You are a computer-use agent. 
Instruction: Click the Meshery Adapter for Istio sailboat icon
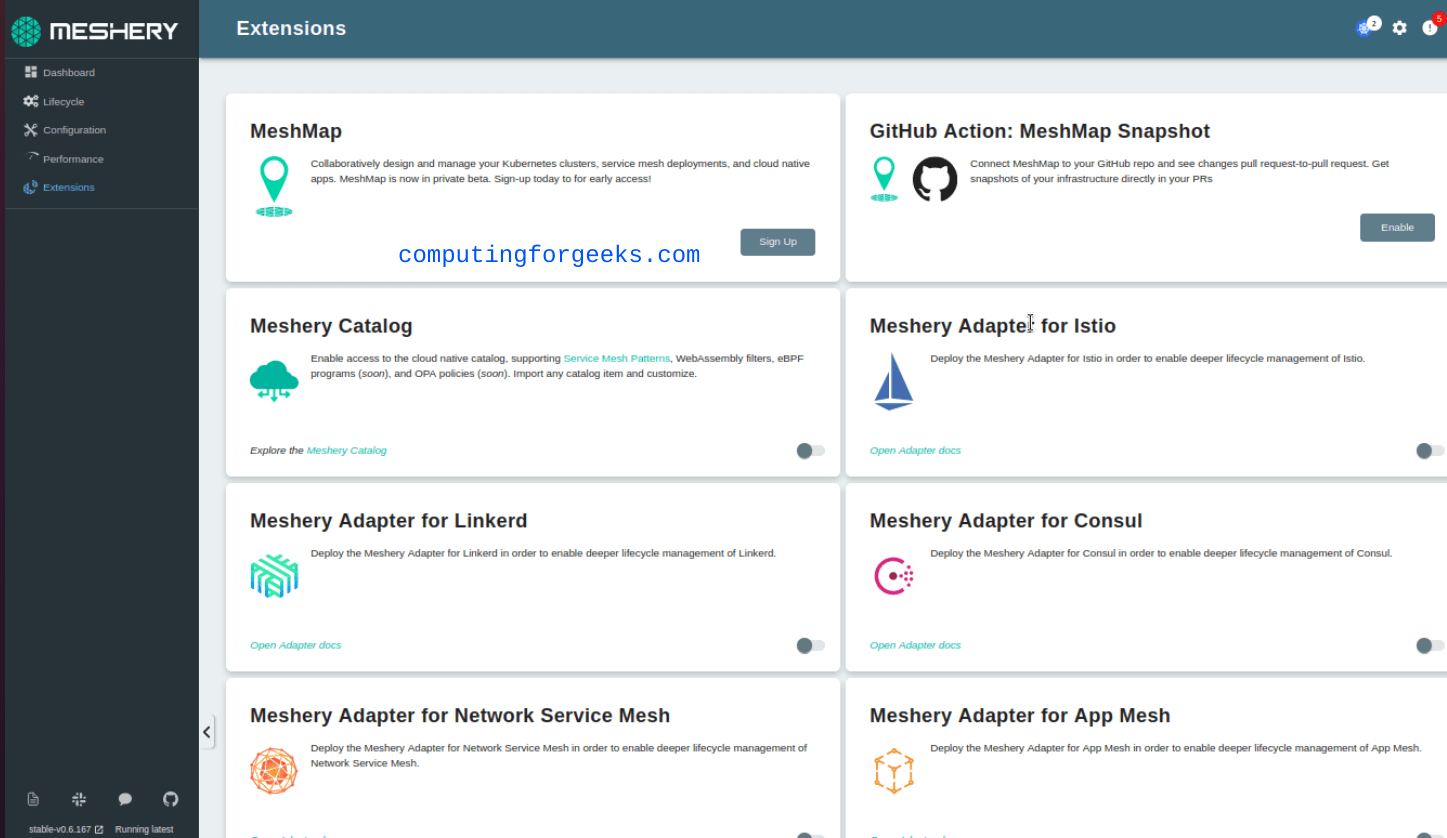coord(891,382)
